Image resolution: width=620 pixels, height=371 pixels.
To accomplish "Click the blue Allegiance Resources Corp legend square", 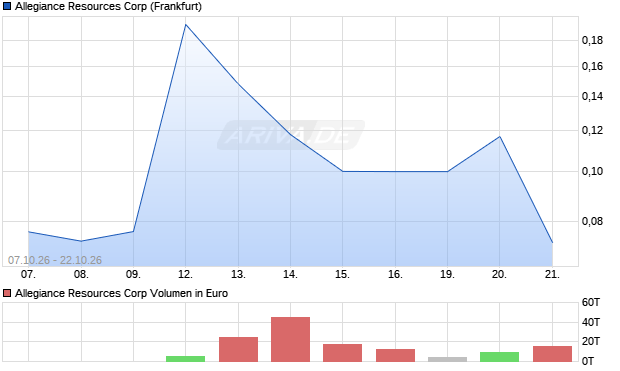I will coord(7,6).
